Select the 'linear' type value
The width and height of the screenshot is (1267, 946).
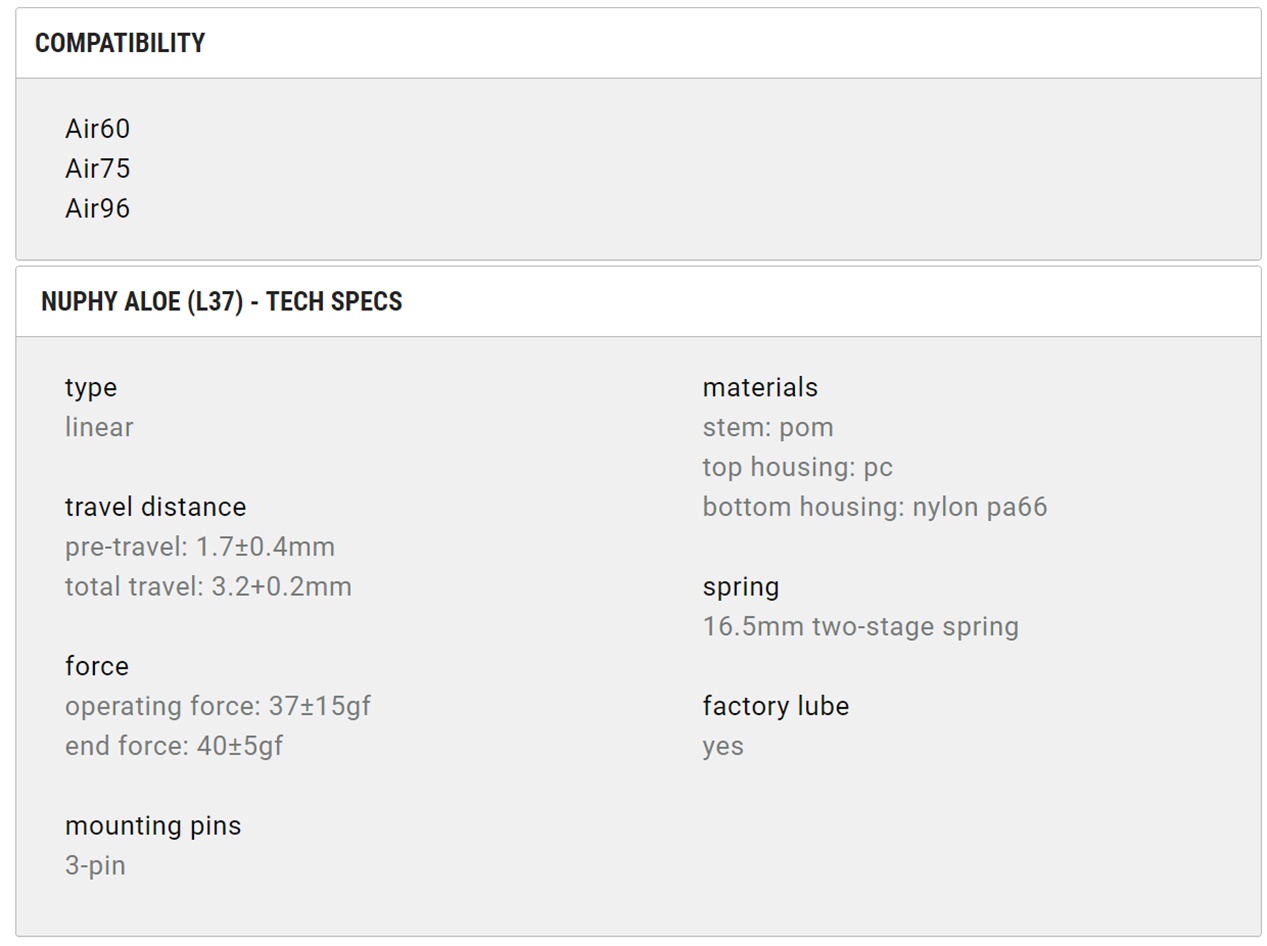(99, 428)
